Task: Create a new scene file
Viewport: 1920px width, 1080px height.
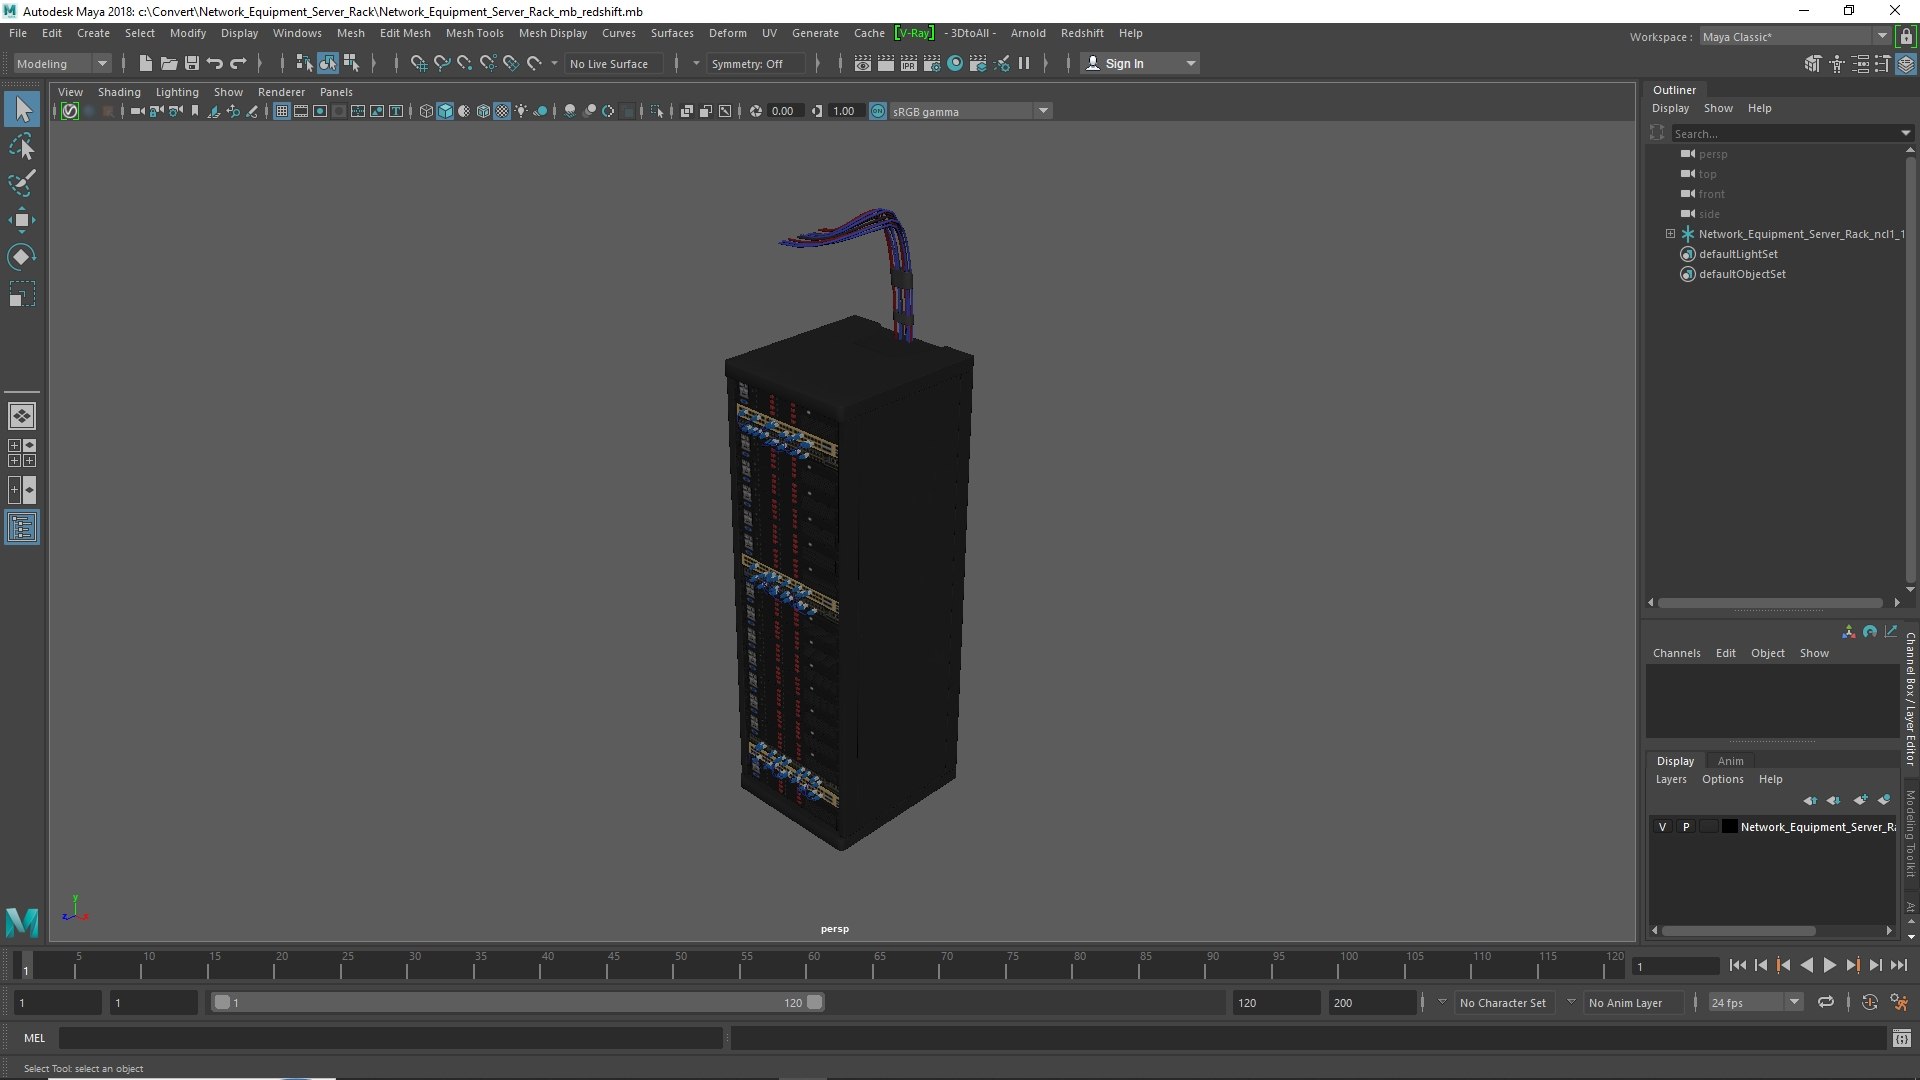Action: pyautogui.click(x=146, y=63)
